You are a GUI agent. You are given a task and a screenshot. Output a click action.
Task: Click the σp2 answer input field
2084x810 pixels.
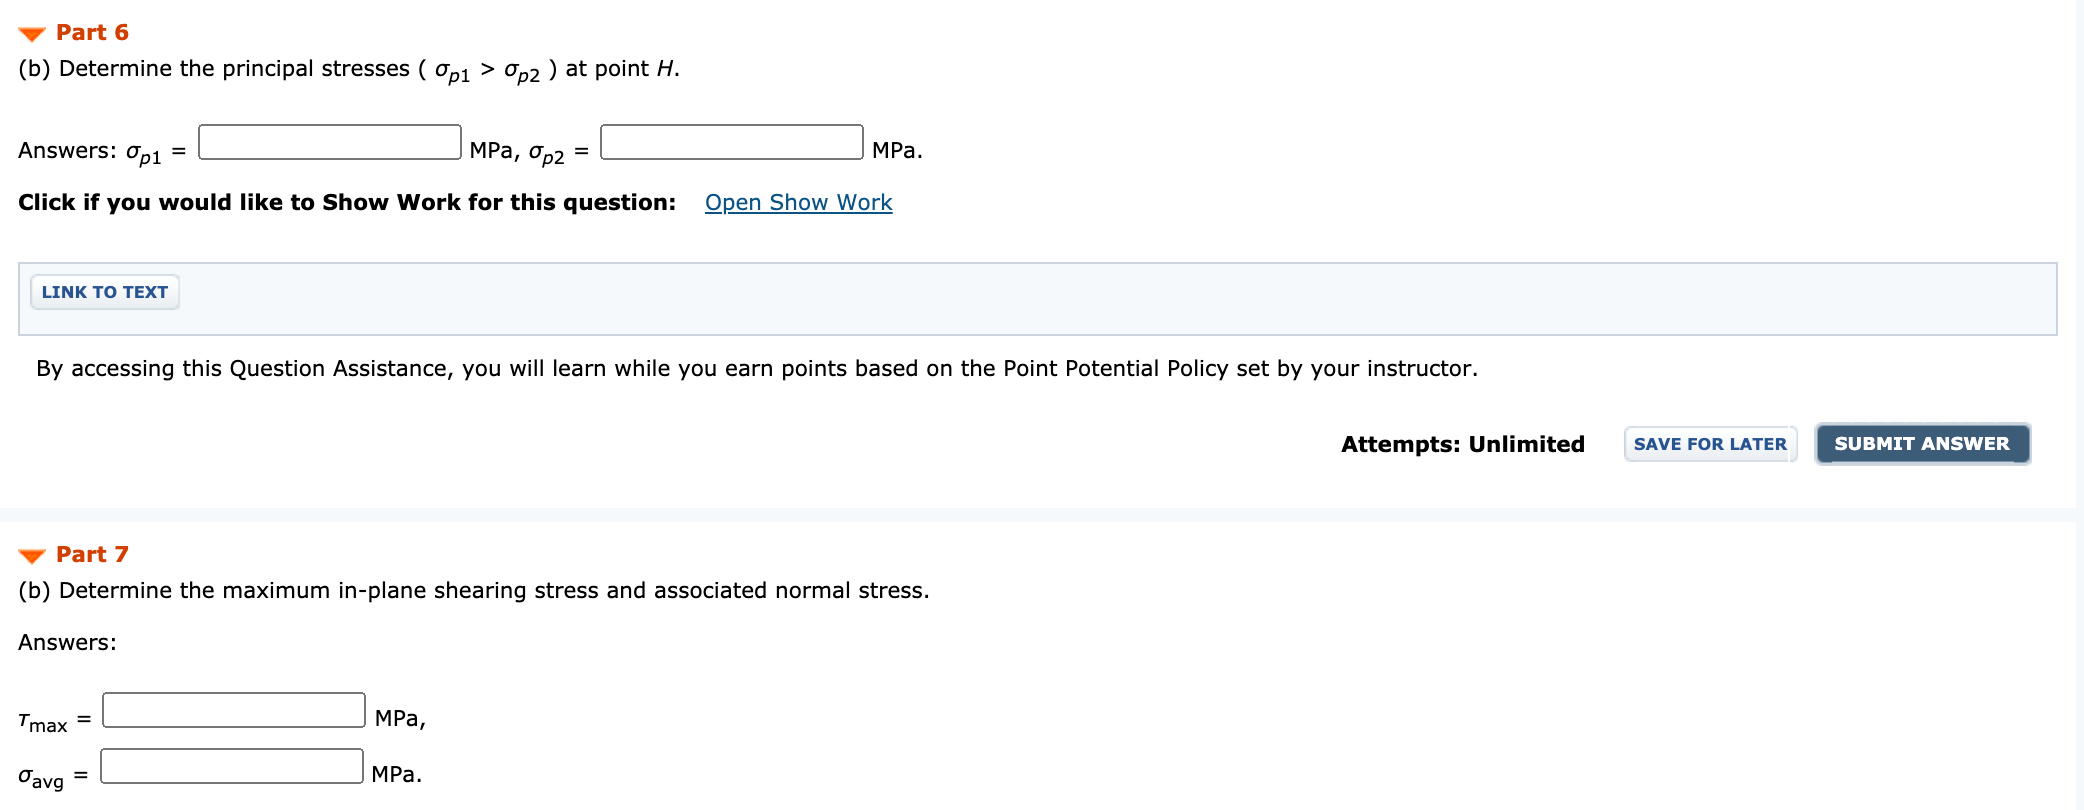732,142
